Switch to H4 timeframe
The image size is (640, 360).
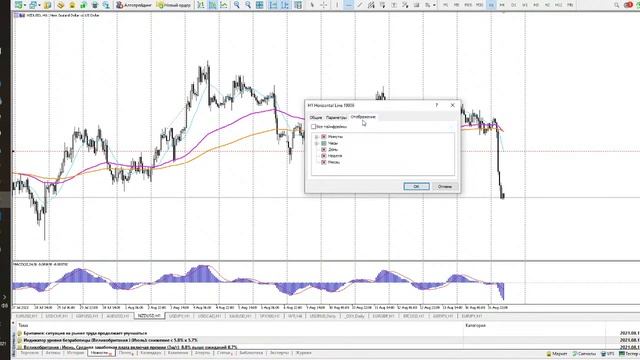(502, 5)
